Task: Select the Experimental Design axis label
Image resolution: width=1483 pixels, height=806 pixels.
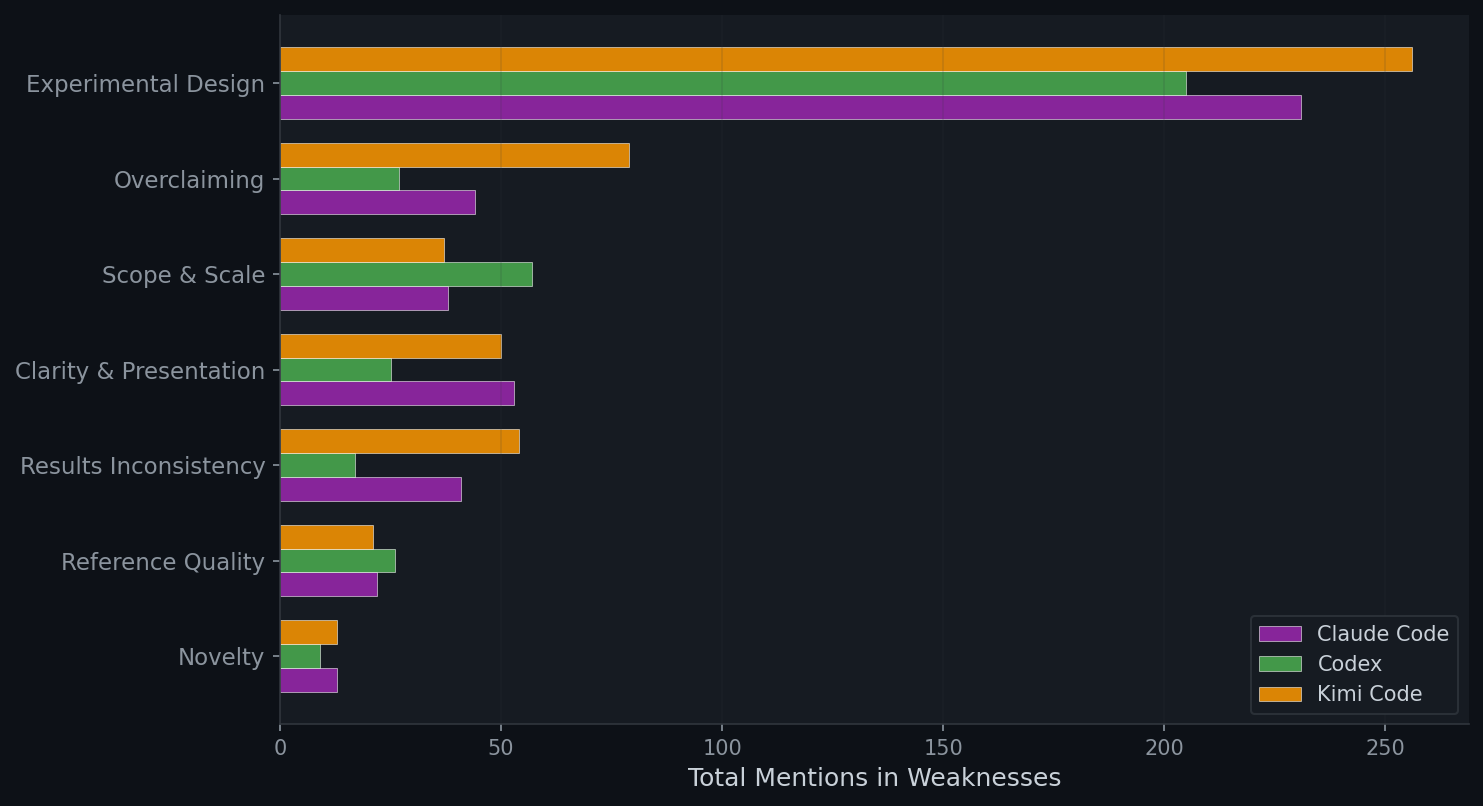Action: click(145, 84)
